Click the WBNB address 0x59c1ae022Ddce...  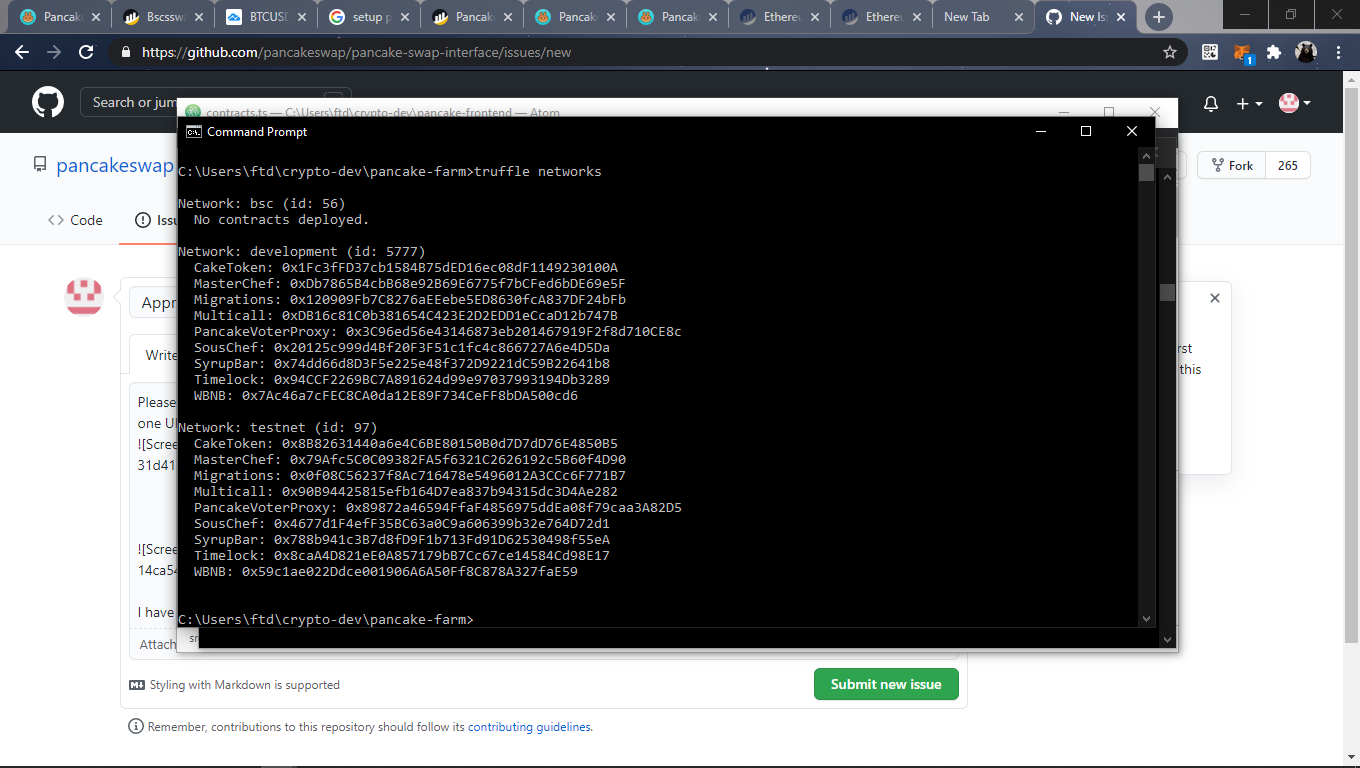(x=410, y=572)
